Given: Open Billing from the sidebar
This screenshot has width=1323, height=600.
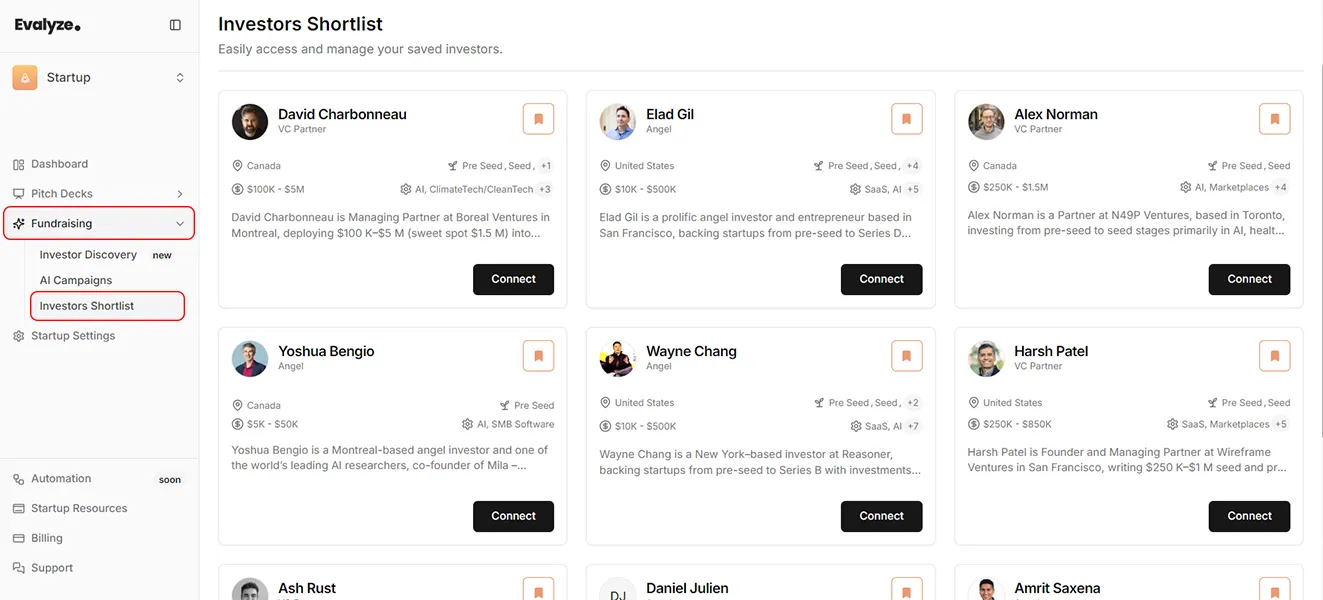Looking at the screenshot, I should [x=18, y=538].
